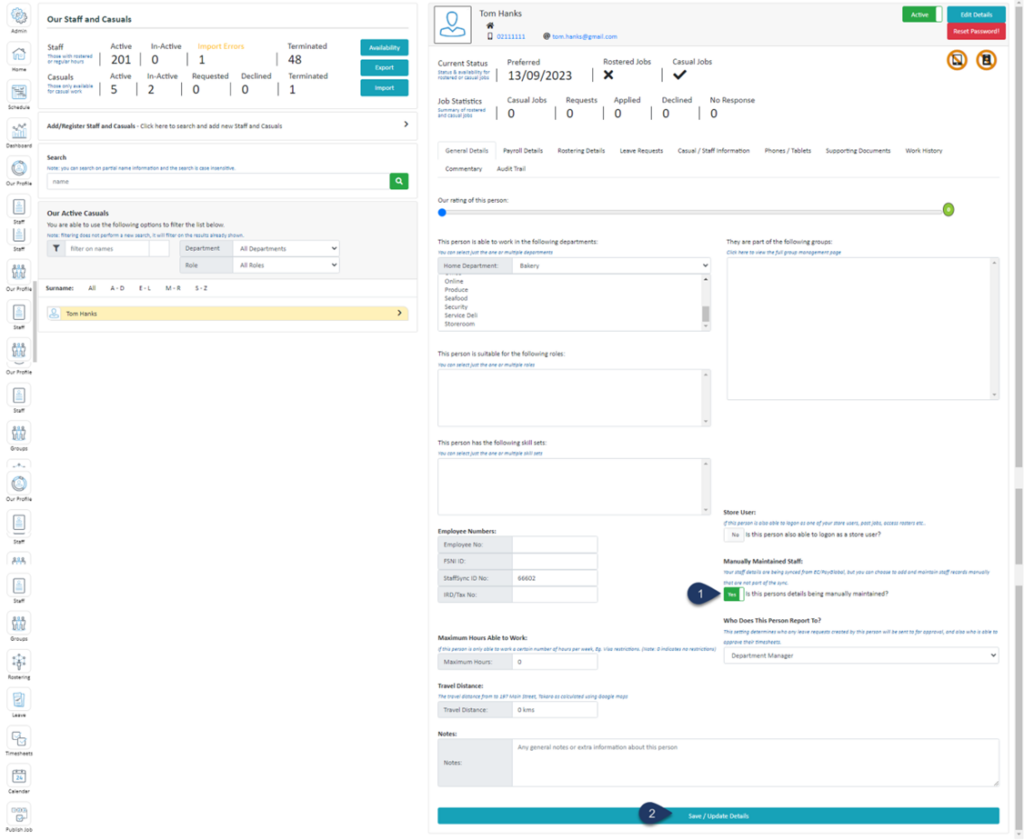
Task: Click the filter on names field
Action: pyautogui.click(x=106, y=248)
